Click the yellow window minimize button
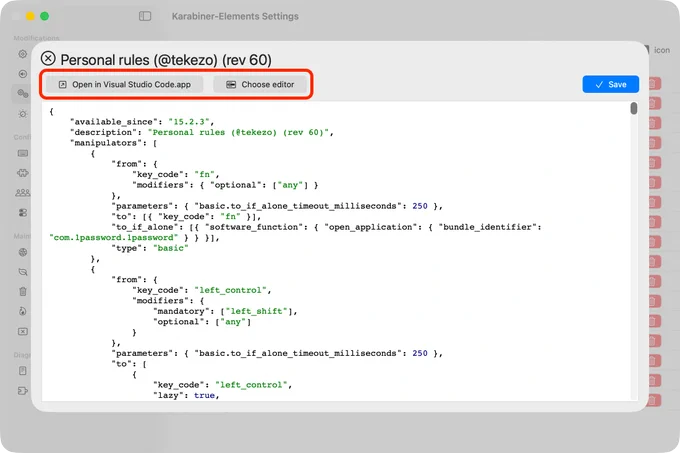The width and height of the screenshot is (680, 453). pyautogui.click(x=30, y=16)
